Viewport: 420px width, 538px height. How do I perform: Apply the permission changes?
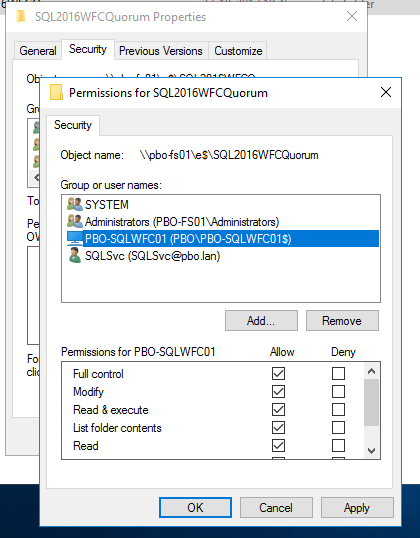tap(357, 507)
